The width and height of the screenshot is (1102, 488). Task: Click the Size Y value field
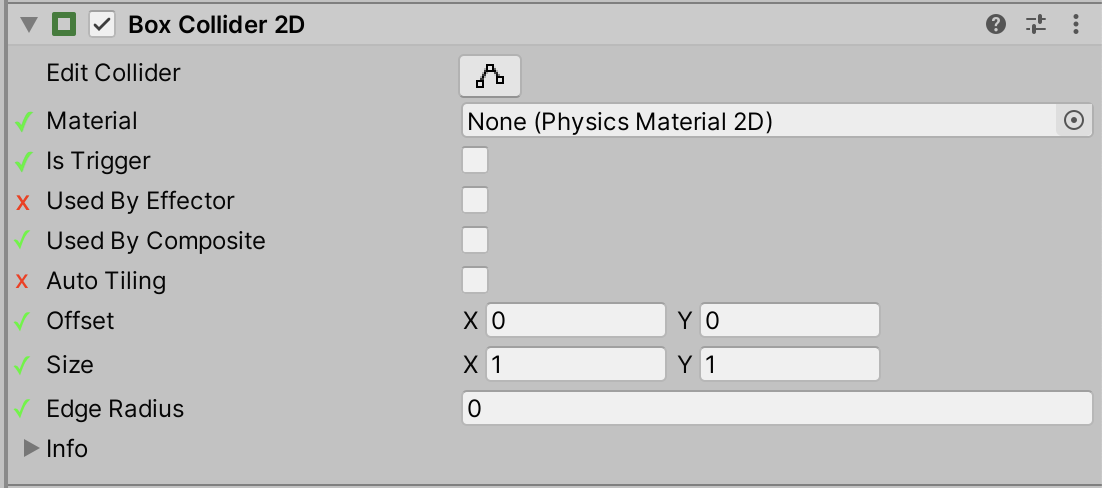789,365
